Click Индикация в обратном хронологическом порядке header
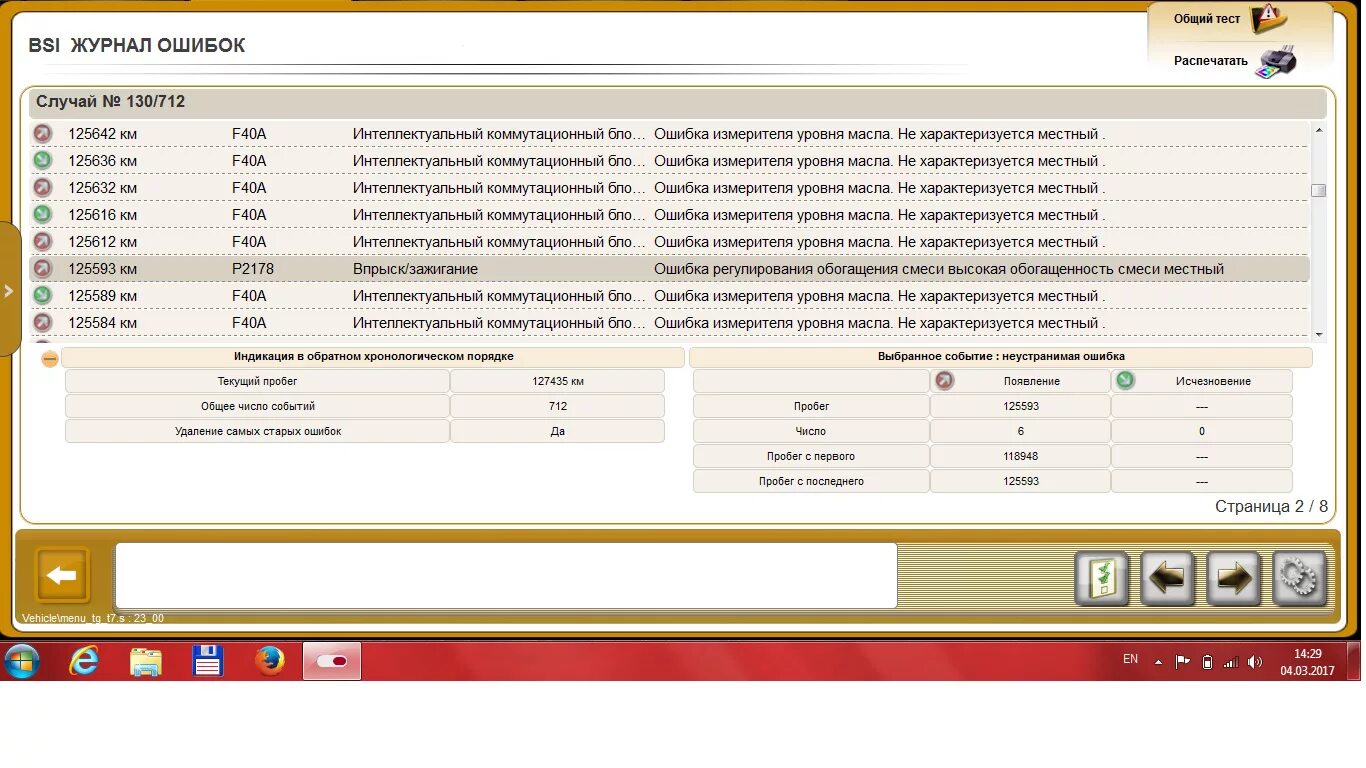The width and height of the screenshot is (1366, 768). click(x=374, y=356)
